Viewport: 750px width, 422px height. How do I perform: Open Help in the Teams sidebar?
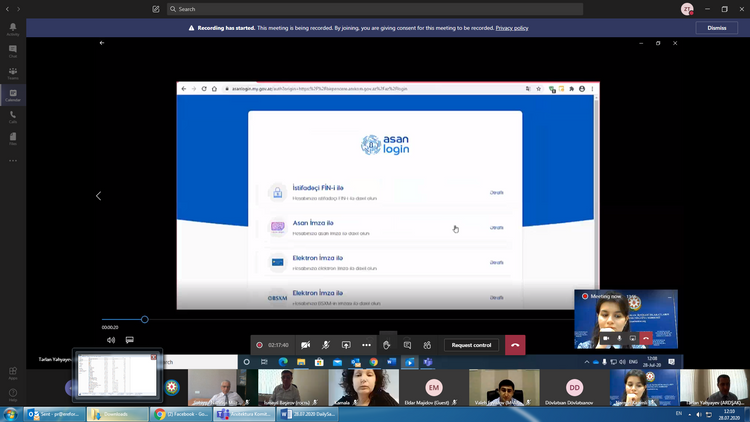[x=13, y=395]
